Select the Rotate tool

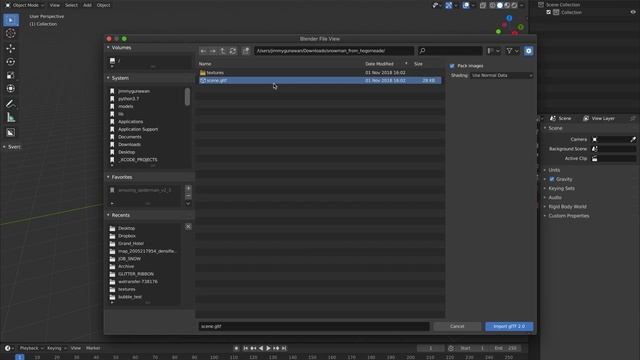11,62
